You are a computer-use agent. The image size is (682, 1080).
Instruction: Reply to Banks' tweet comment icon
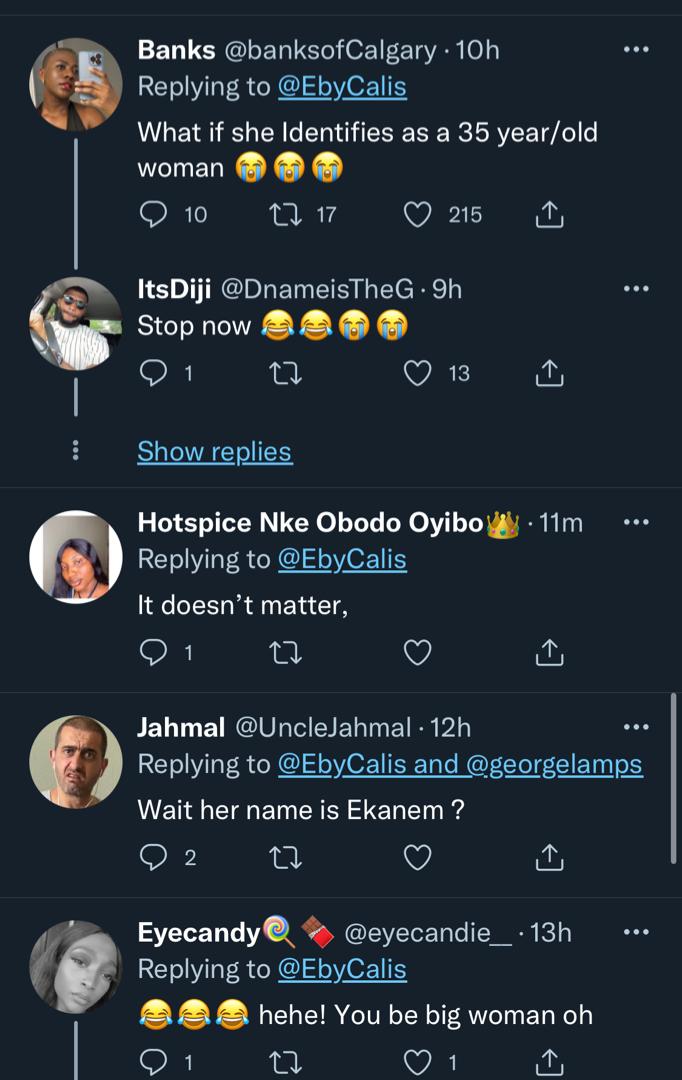click(153, 214)
